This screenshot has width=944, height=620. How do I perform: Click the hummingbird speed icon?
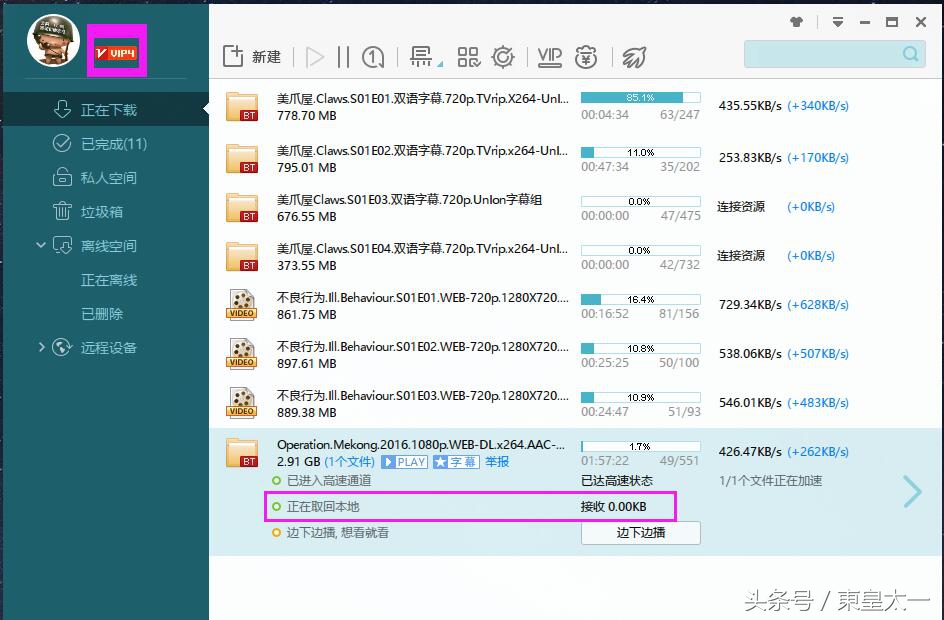point(633,57)
